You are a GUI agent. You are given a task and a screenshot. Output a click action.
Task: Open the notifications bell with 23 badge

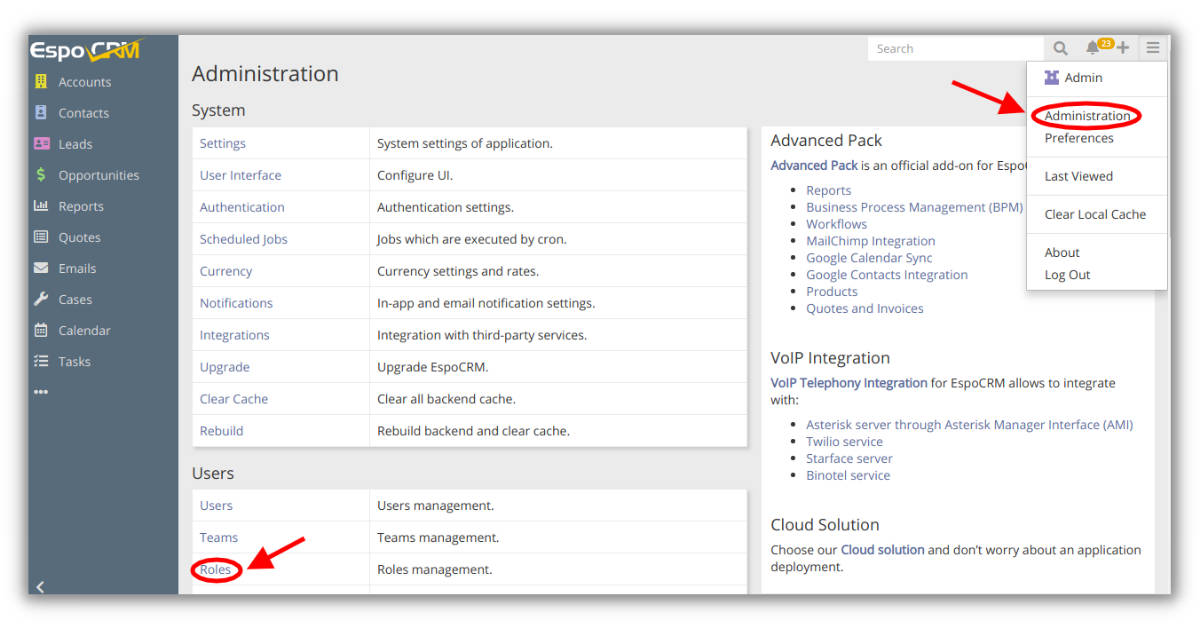click(x=1092, y=47)
